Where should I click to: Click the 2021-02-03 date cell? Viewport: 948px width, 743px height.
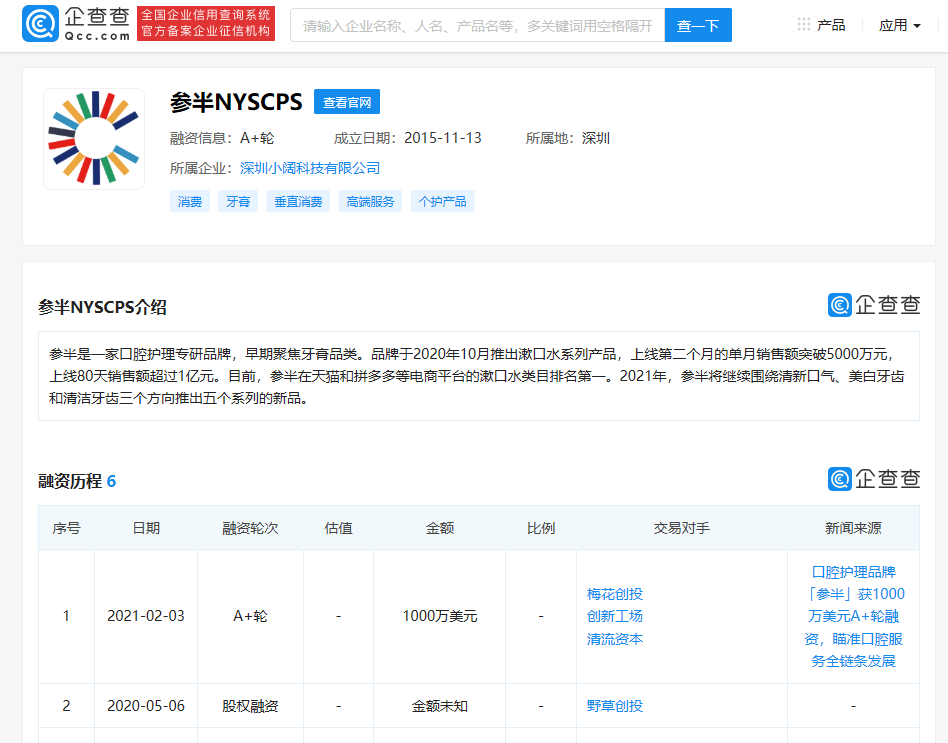click(x=146, y=616)
